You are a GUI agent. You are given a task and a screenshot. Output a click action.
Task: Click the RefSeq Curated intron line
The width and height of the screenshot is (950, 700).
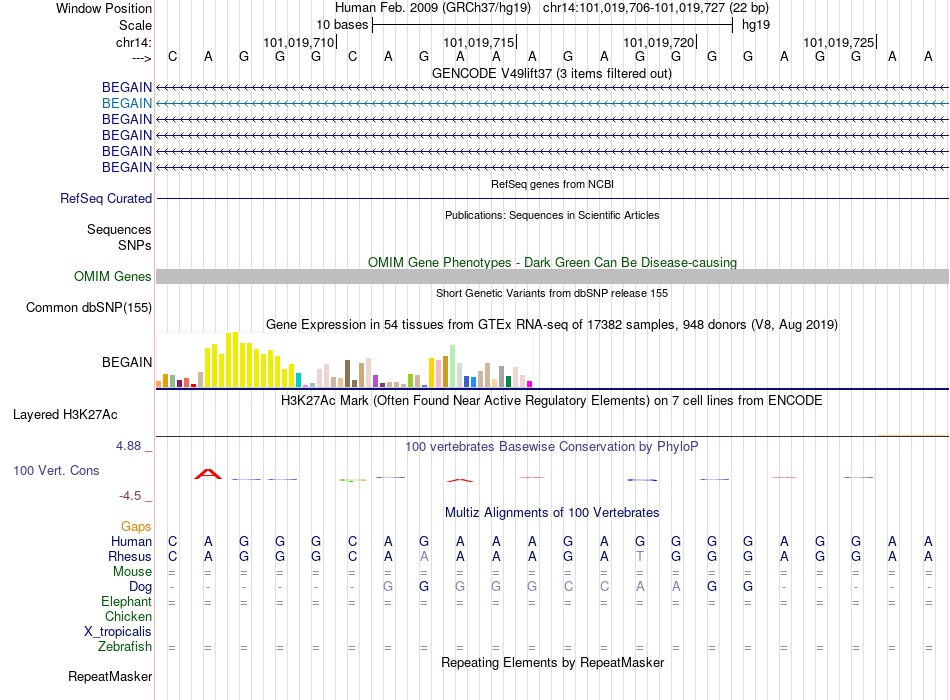552,199
